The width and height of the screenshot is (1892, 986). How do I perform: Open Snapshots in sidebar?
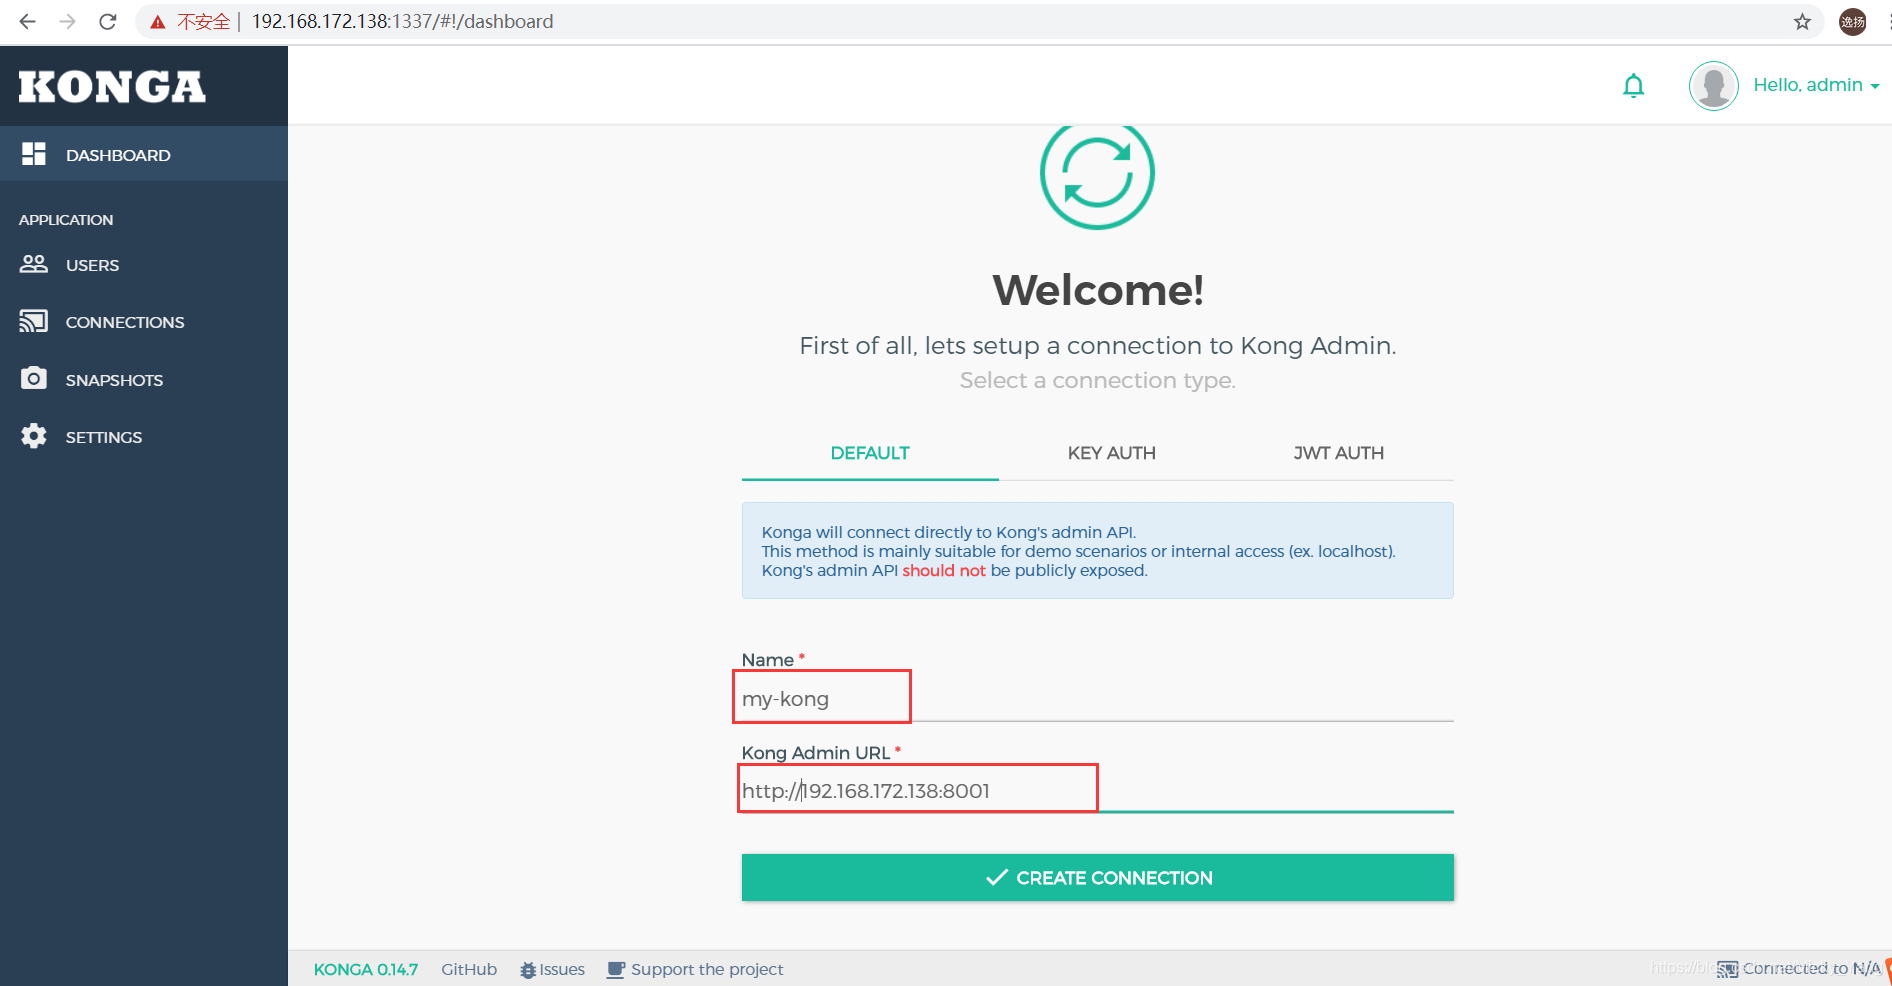(144, 380)
